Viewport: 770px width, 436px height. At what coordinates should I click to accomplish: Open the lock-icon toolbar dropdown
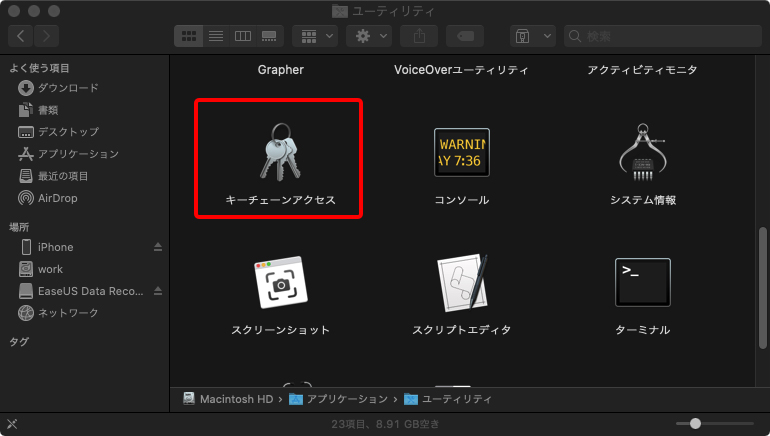point(532,36)
